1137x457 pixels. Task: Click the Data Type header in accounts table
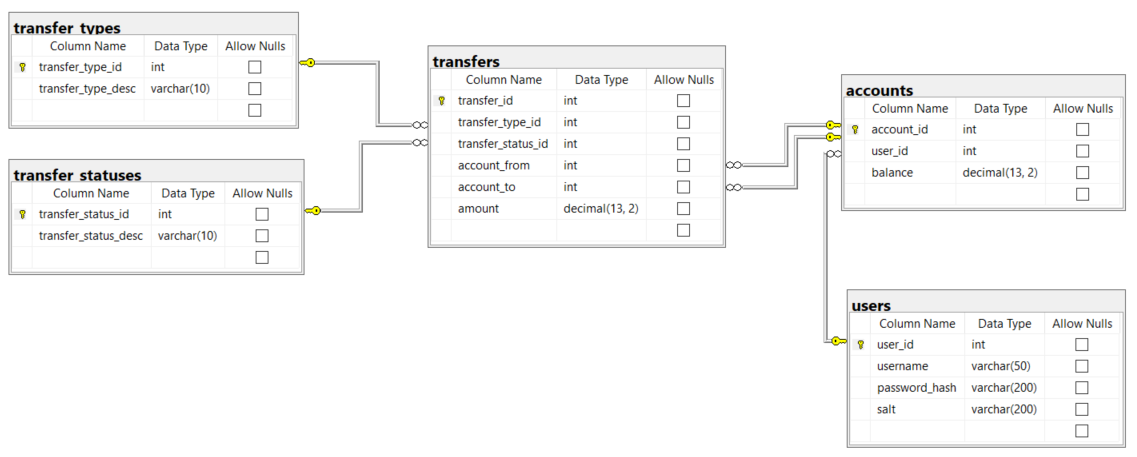click(1001, 109)
